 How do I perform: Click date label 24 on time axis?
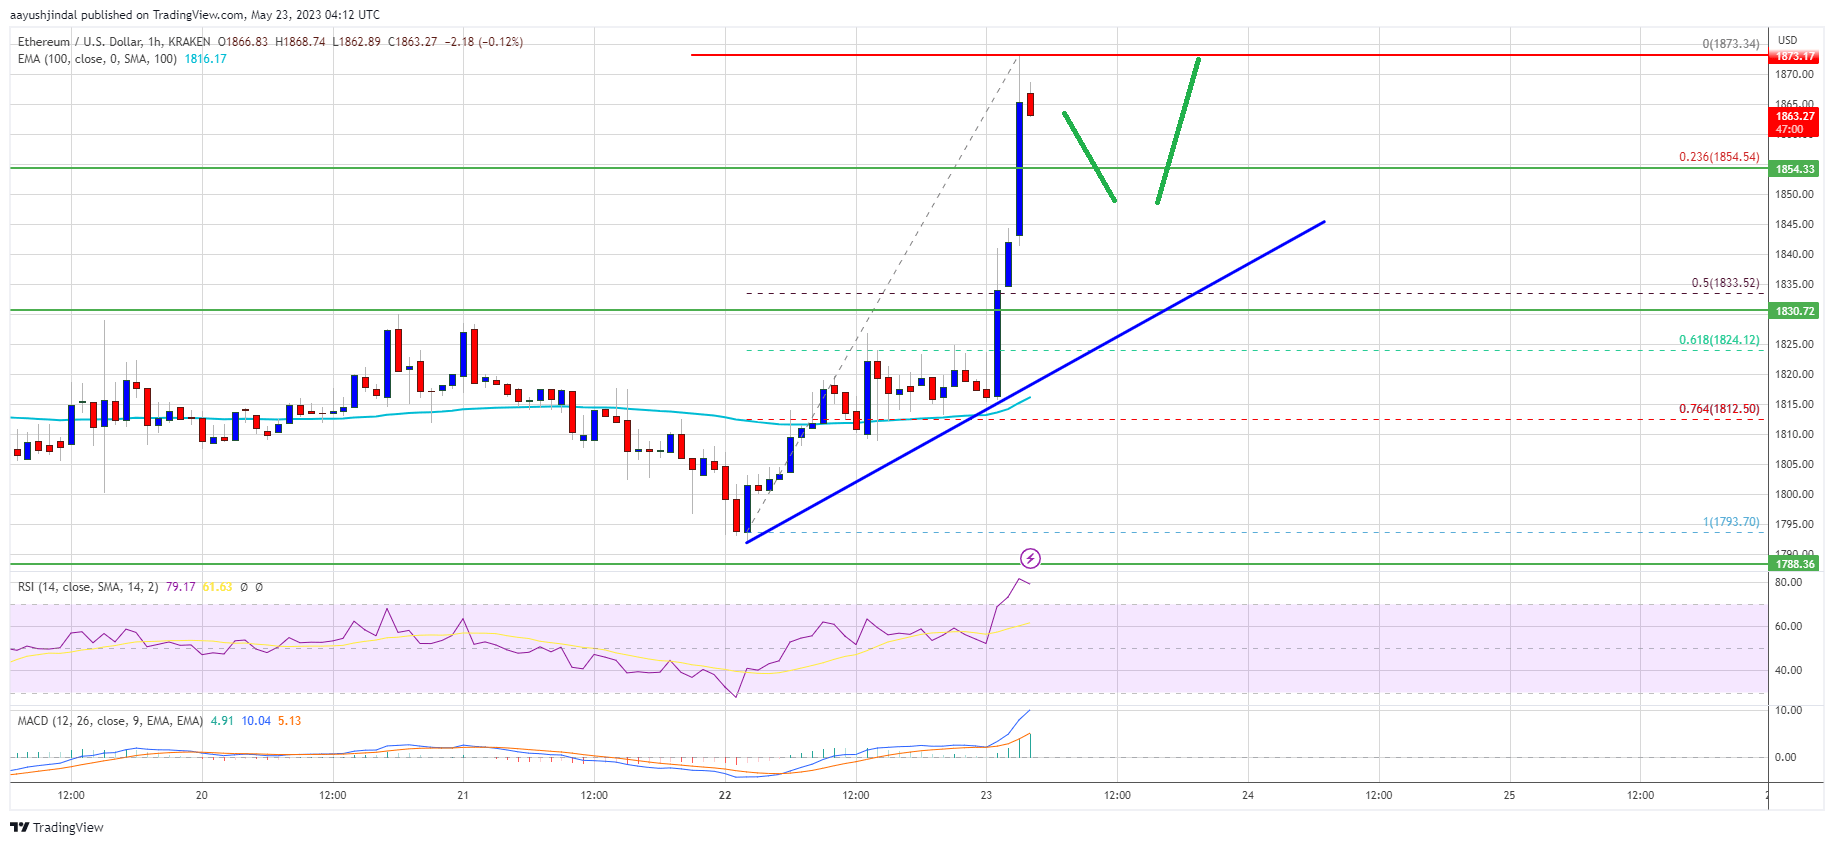(x=1248, y=796)
